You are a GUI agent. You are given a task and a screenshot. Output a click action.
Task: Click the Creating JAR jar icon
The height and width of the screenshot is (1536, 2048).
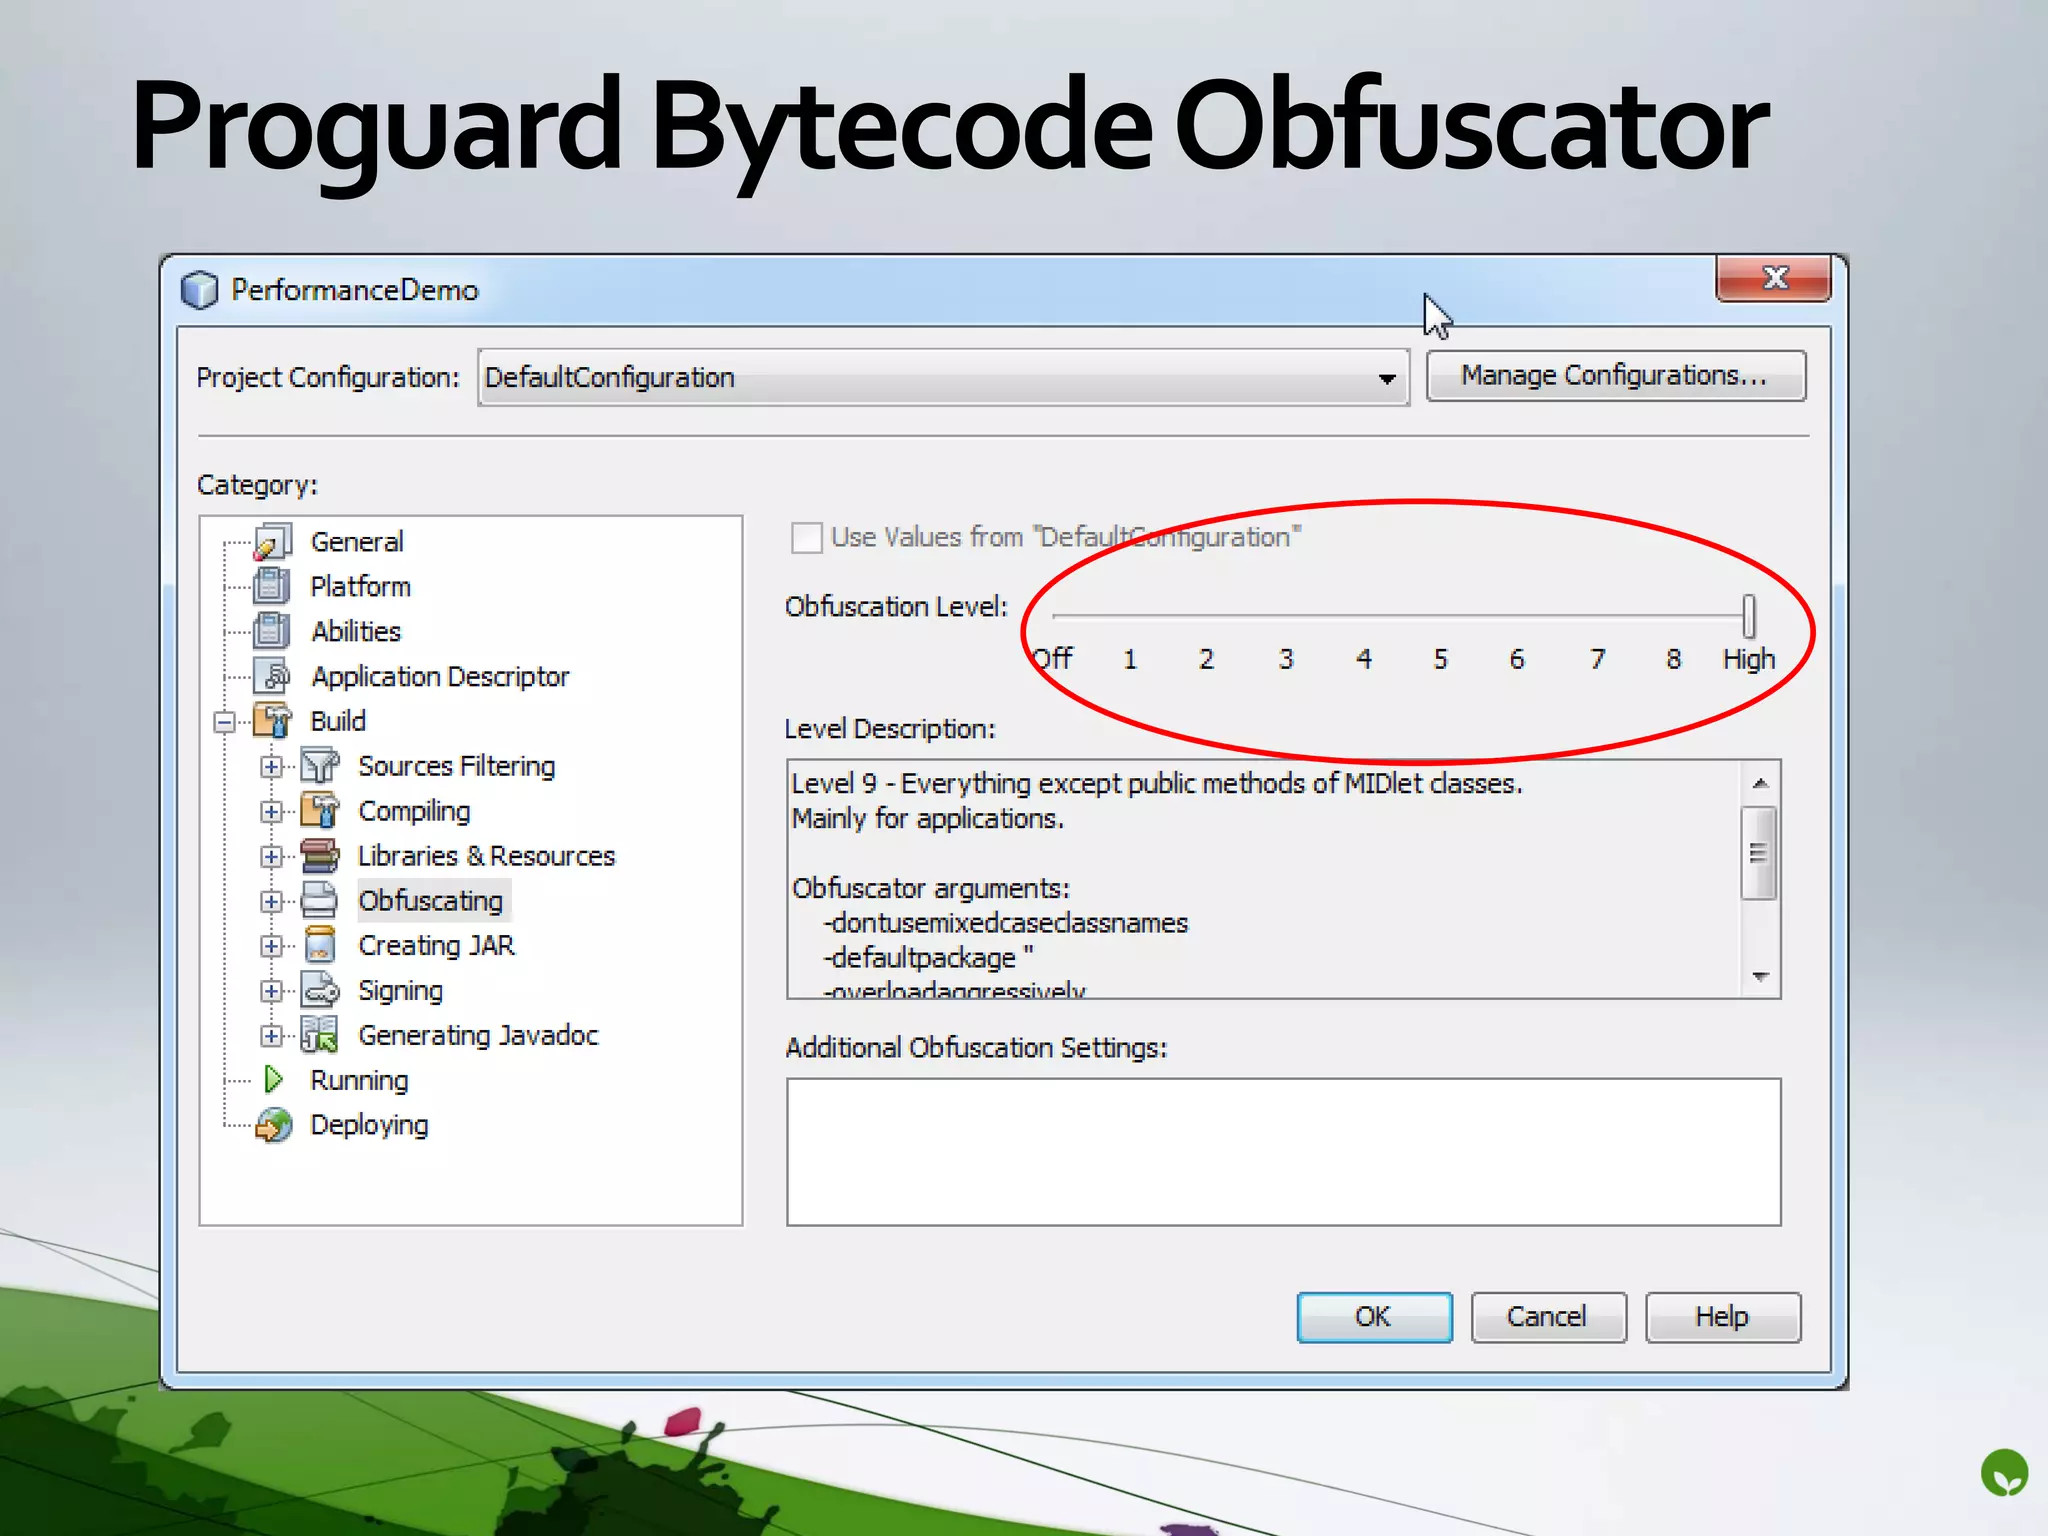click(x=320, y=945)
